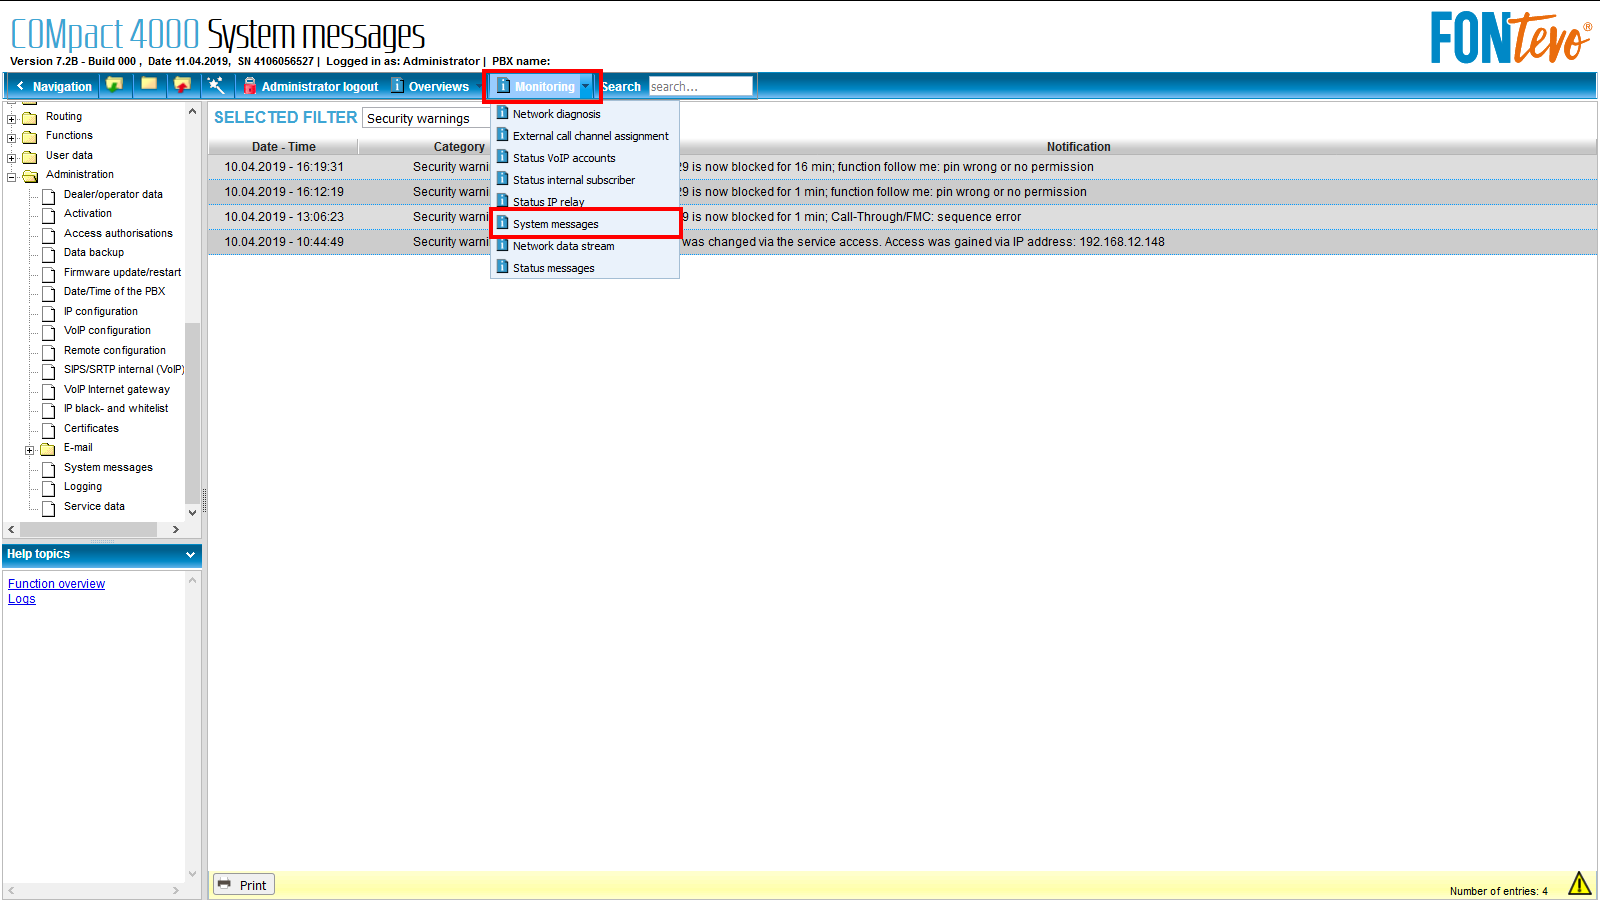Open the Security warnings filter dropdown
1600x900 pixels.
point(426,118)
